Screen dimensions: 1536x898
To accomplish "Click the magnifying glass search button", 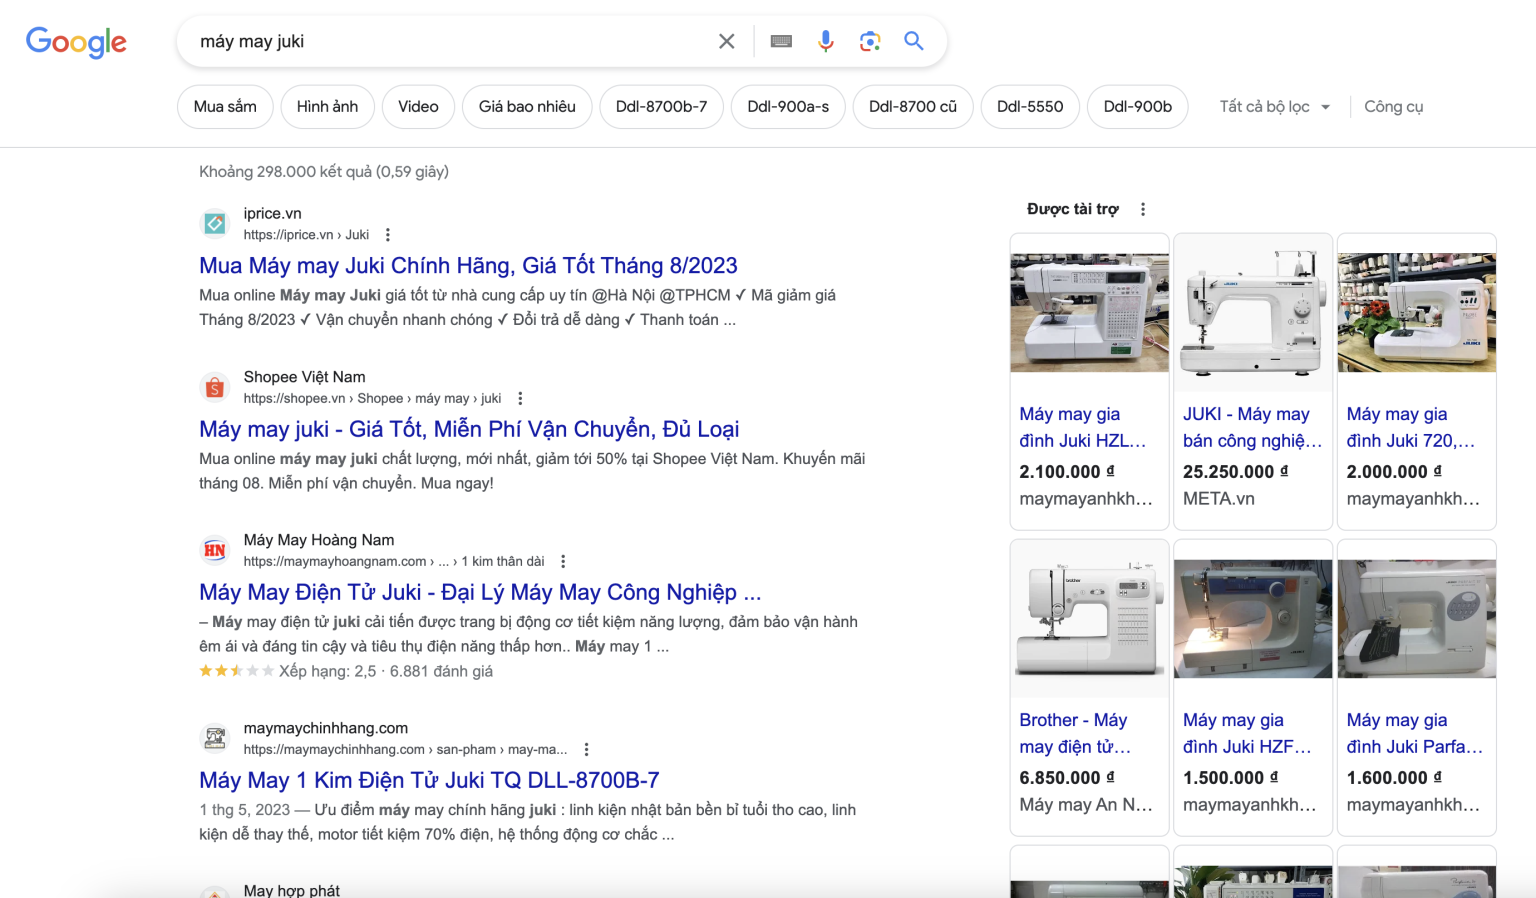I will coord(913,41).
